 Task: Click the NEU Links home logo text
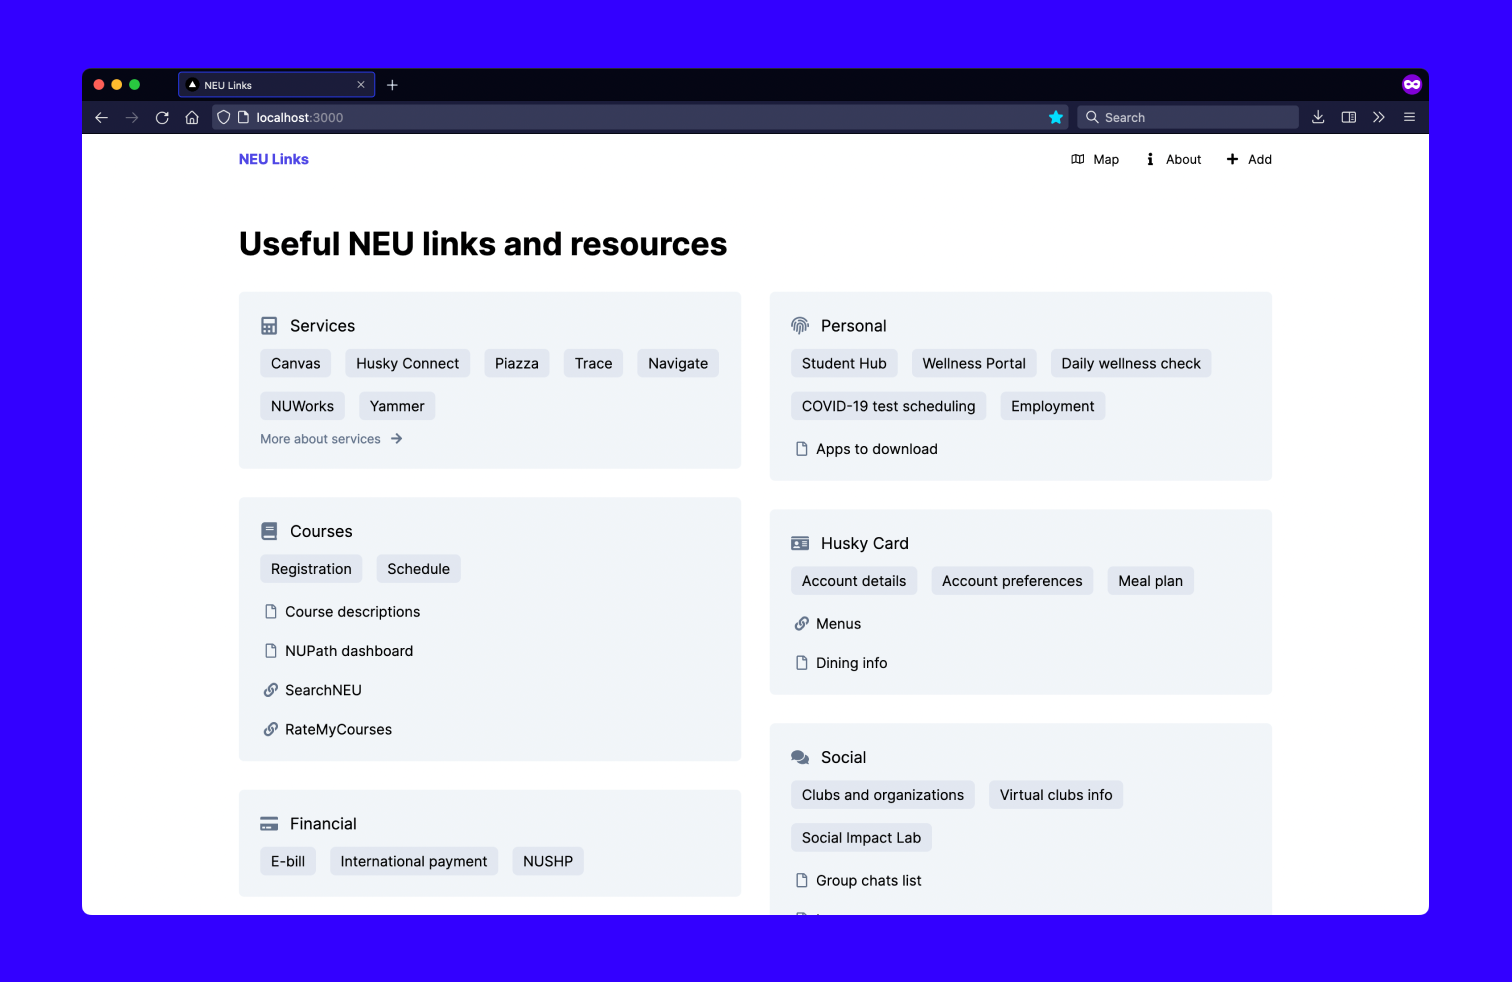[x=273, y=159]
